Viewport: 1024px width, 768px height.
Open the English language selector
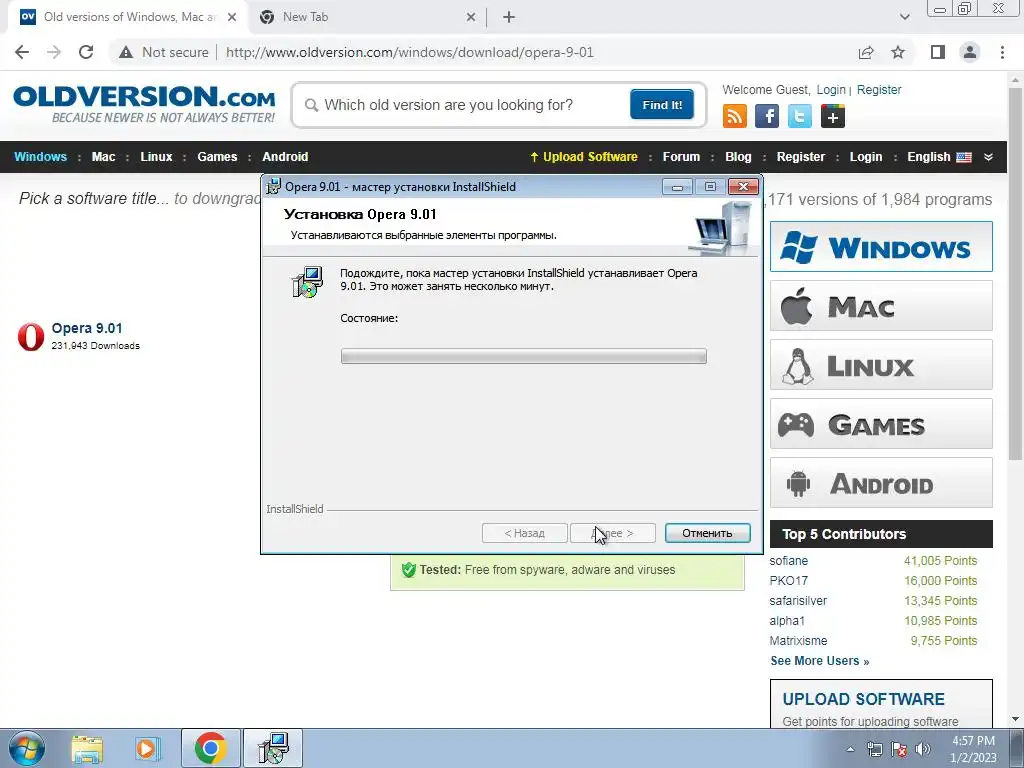[939, 157]
